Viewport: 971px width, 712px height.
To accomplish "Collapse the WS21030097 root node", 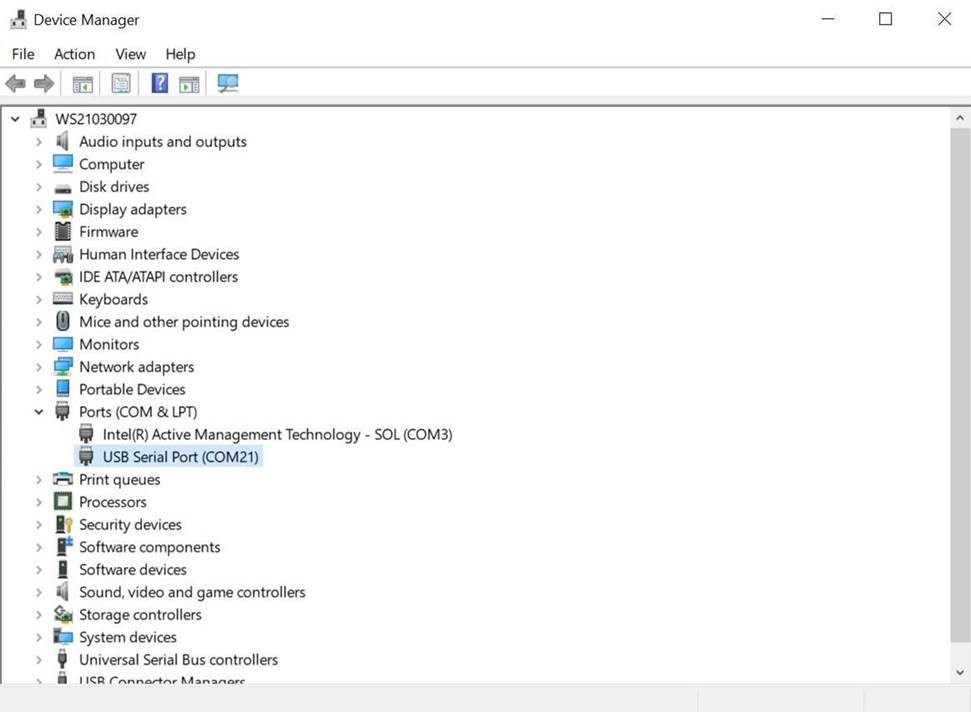I will click(x=15, y=119).
